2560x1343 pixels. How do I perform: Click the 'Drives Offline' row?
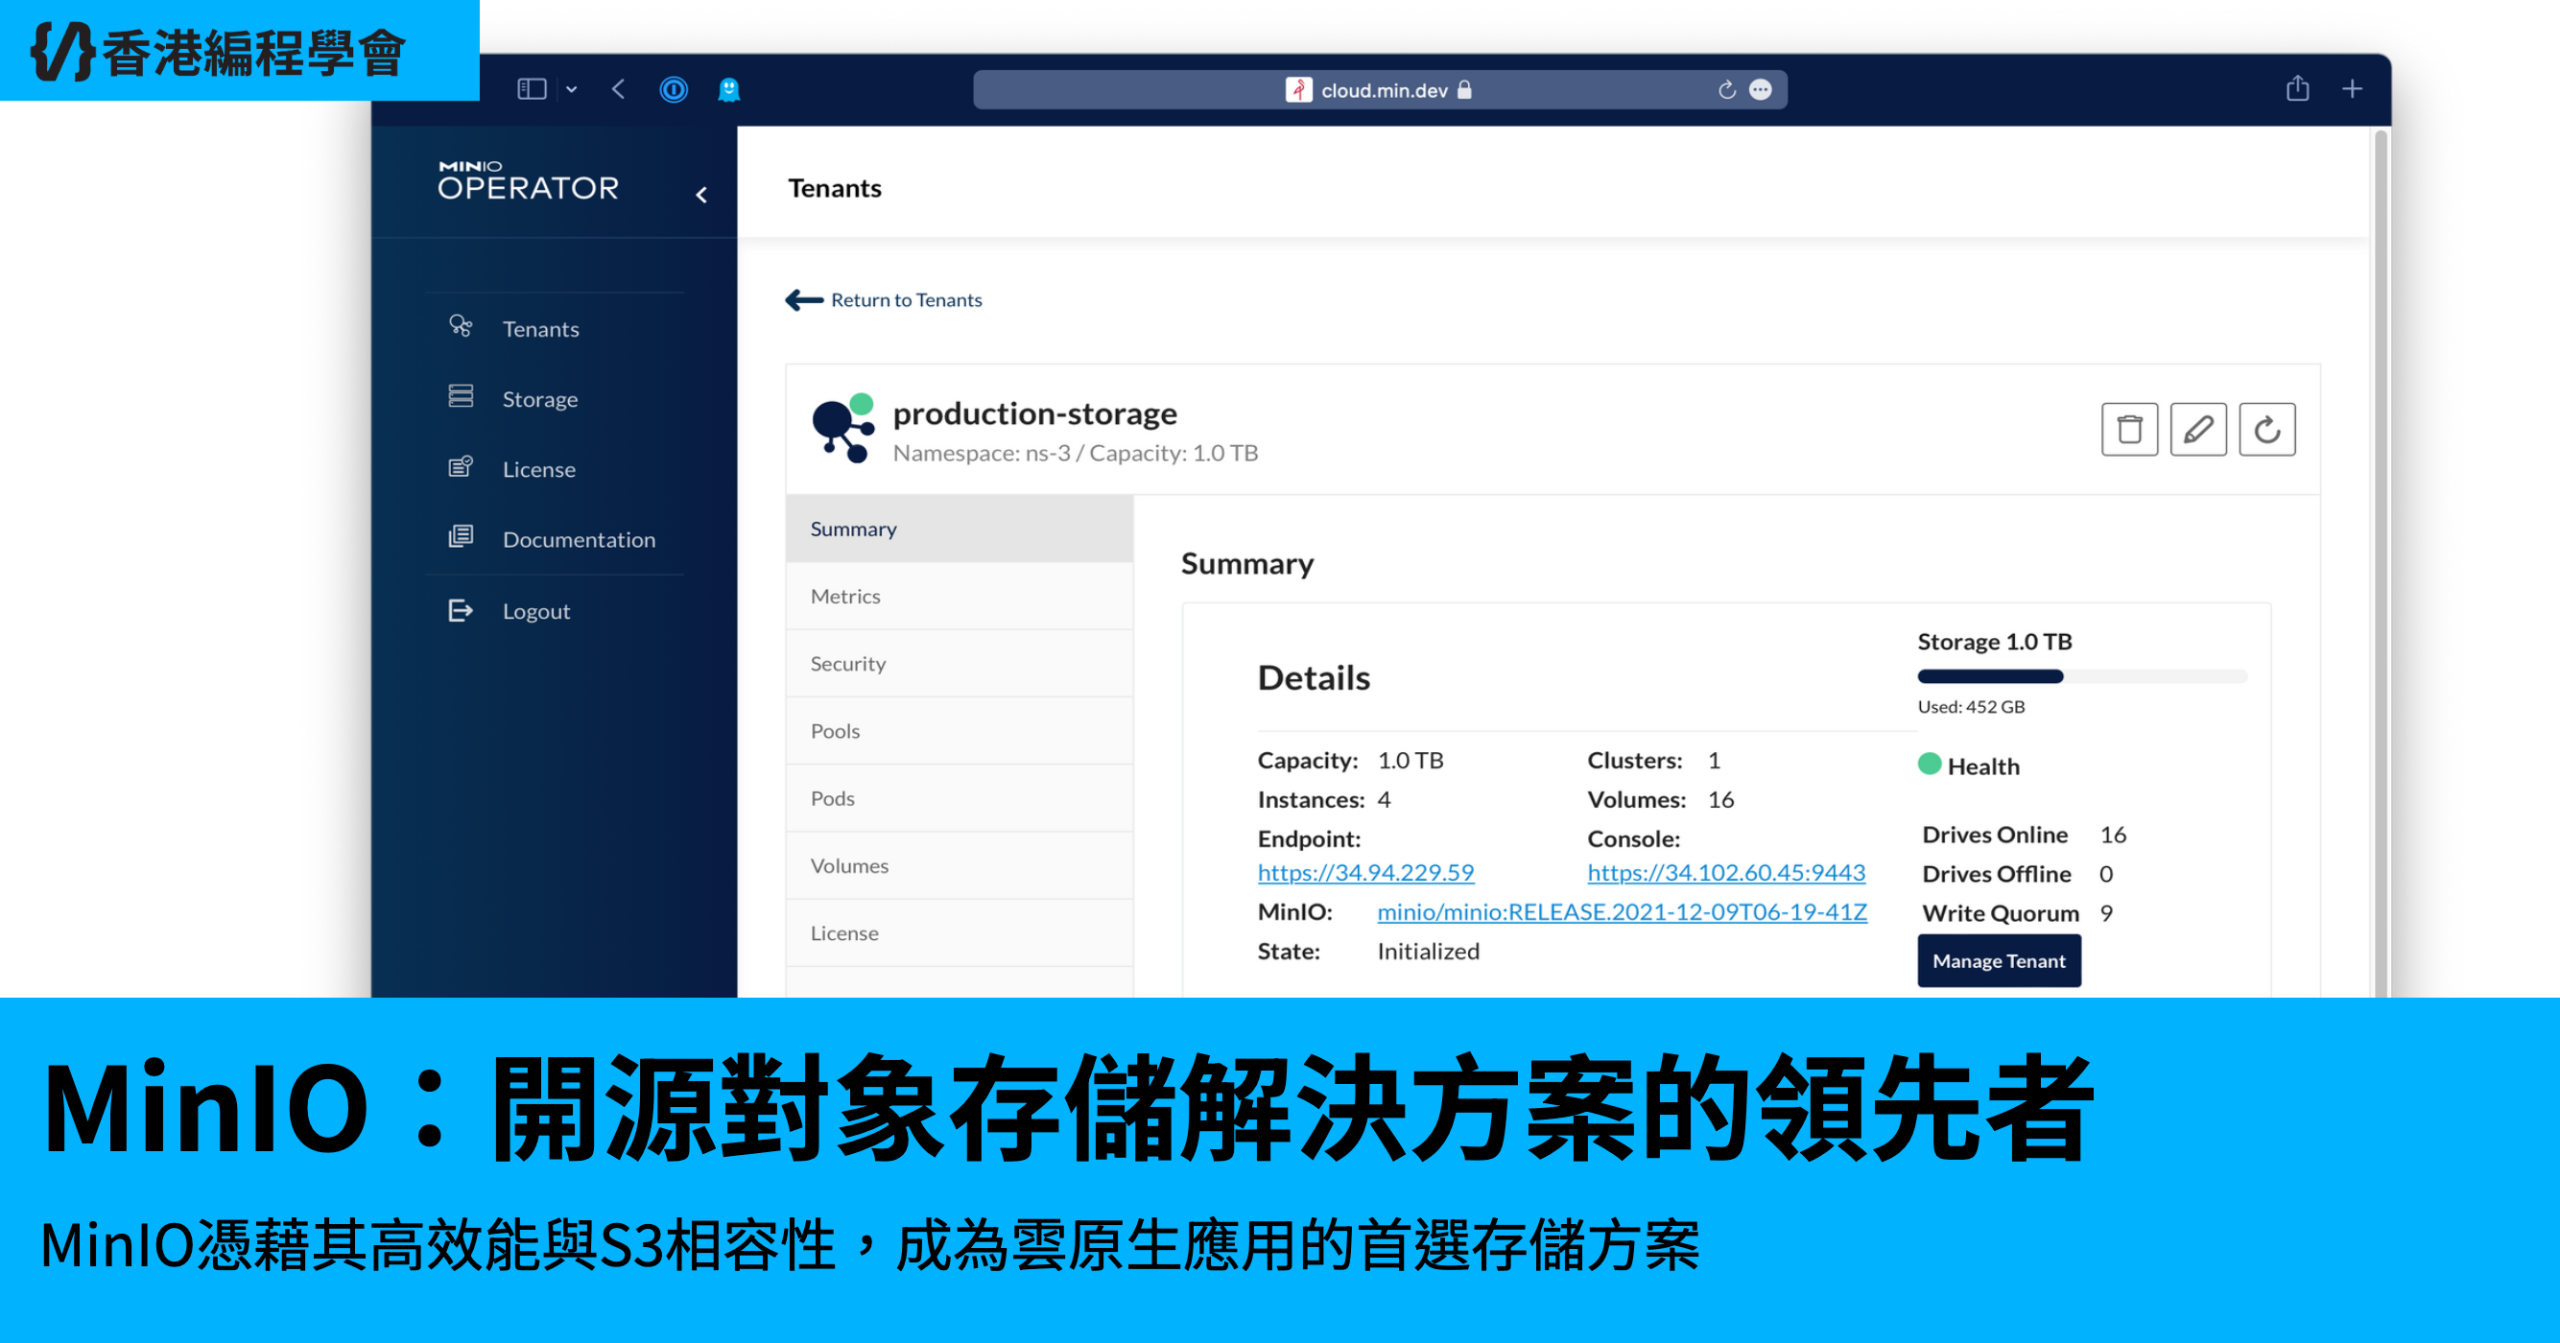point(2018,874)
